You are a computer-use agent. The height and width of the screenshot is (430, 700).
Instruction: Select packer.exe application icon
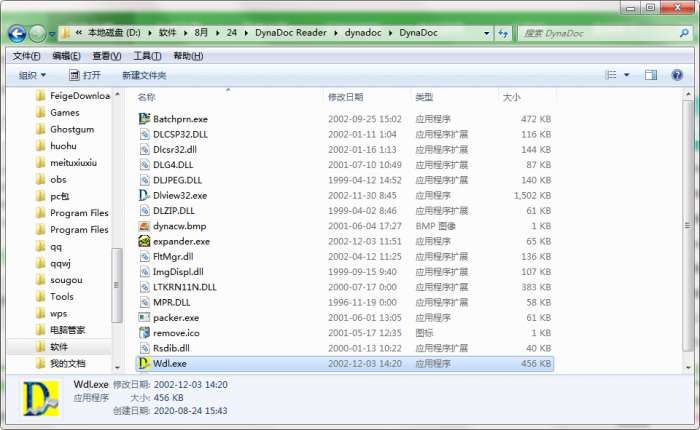tap(144, 317)
